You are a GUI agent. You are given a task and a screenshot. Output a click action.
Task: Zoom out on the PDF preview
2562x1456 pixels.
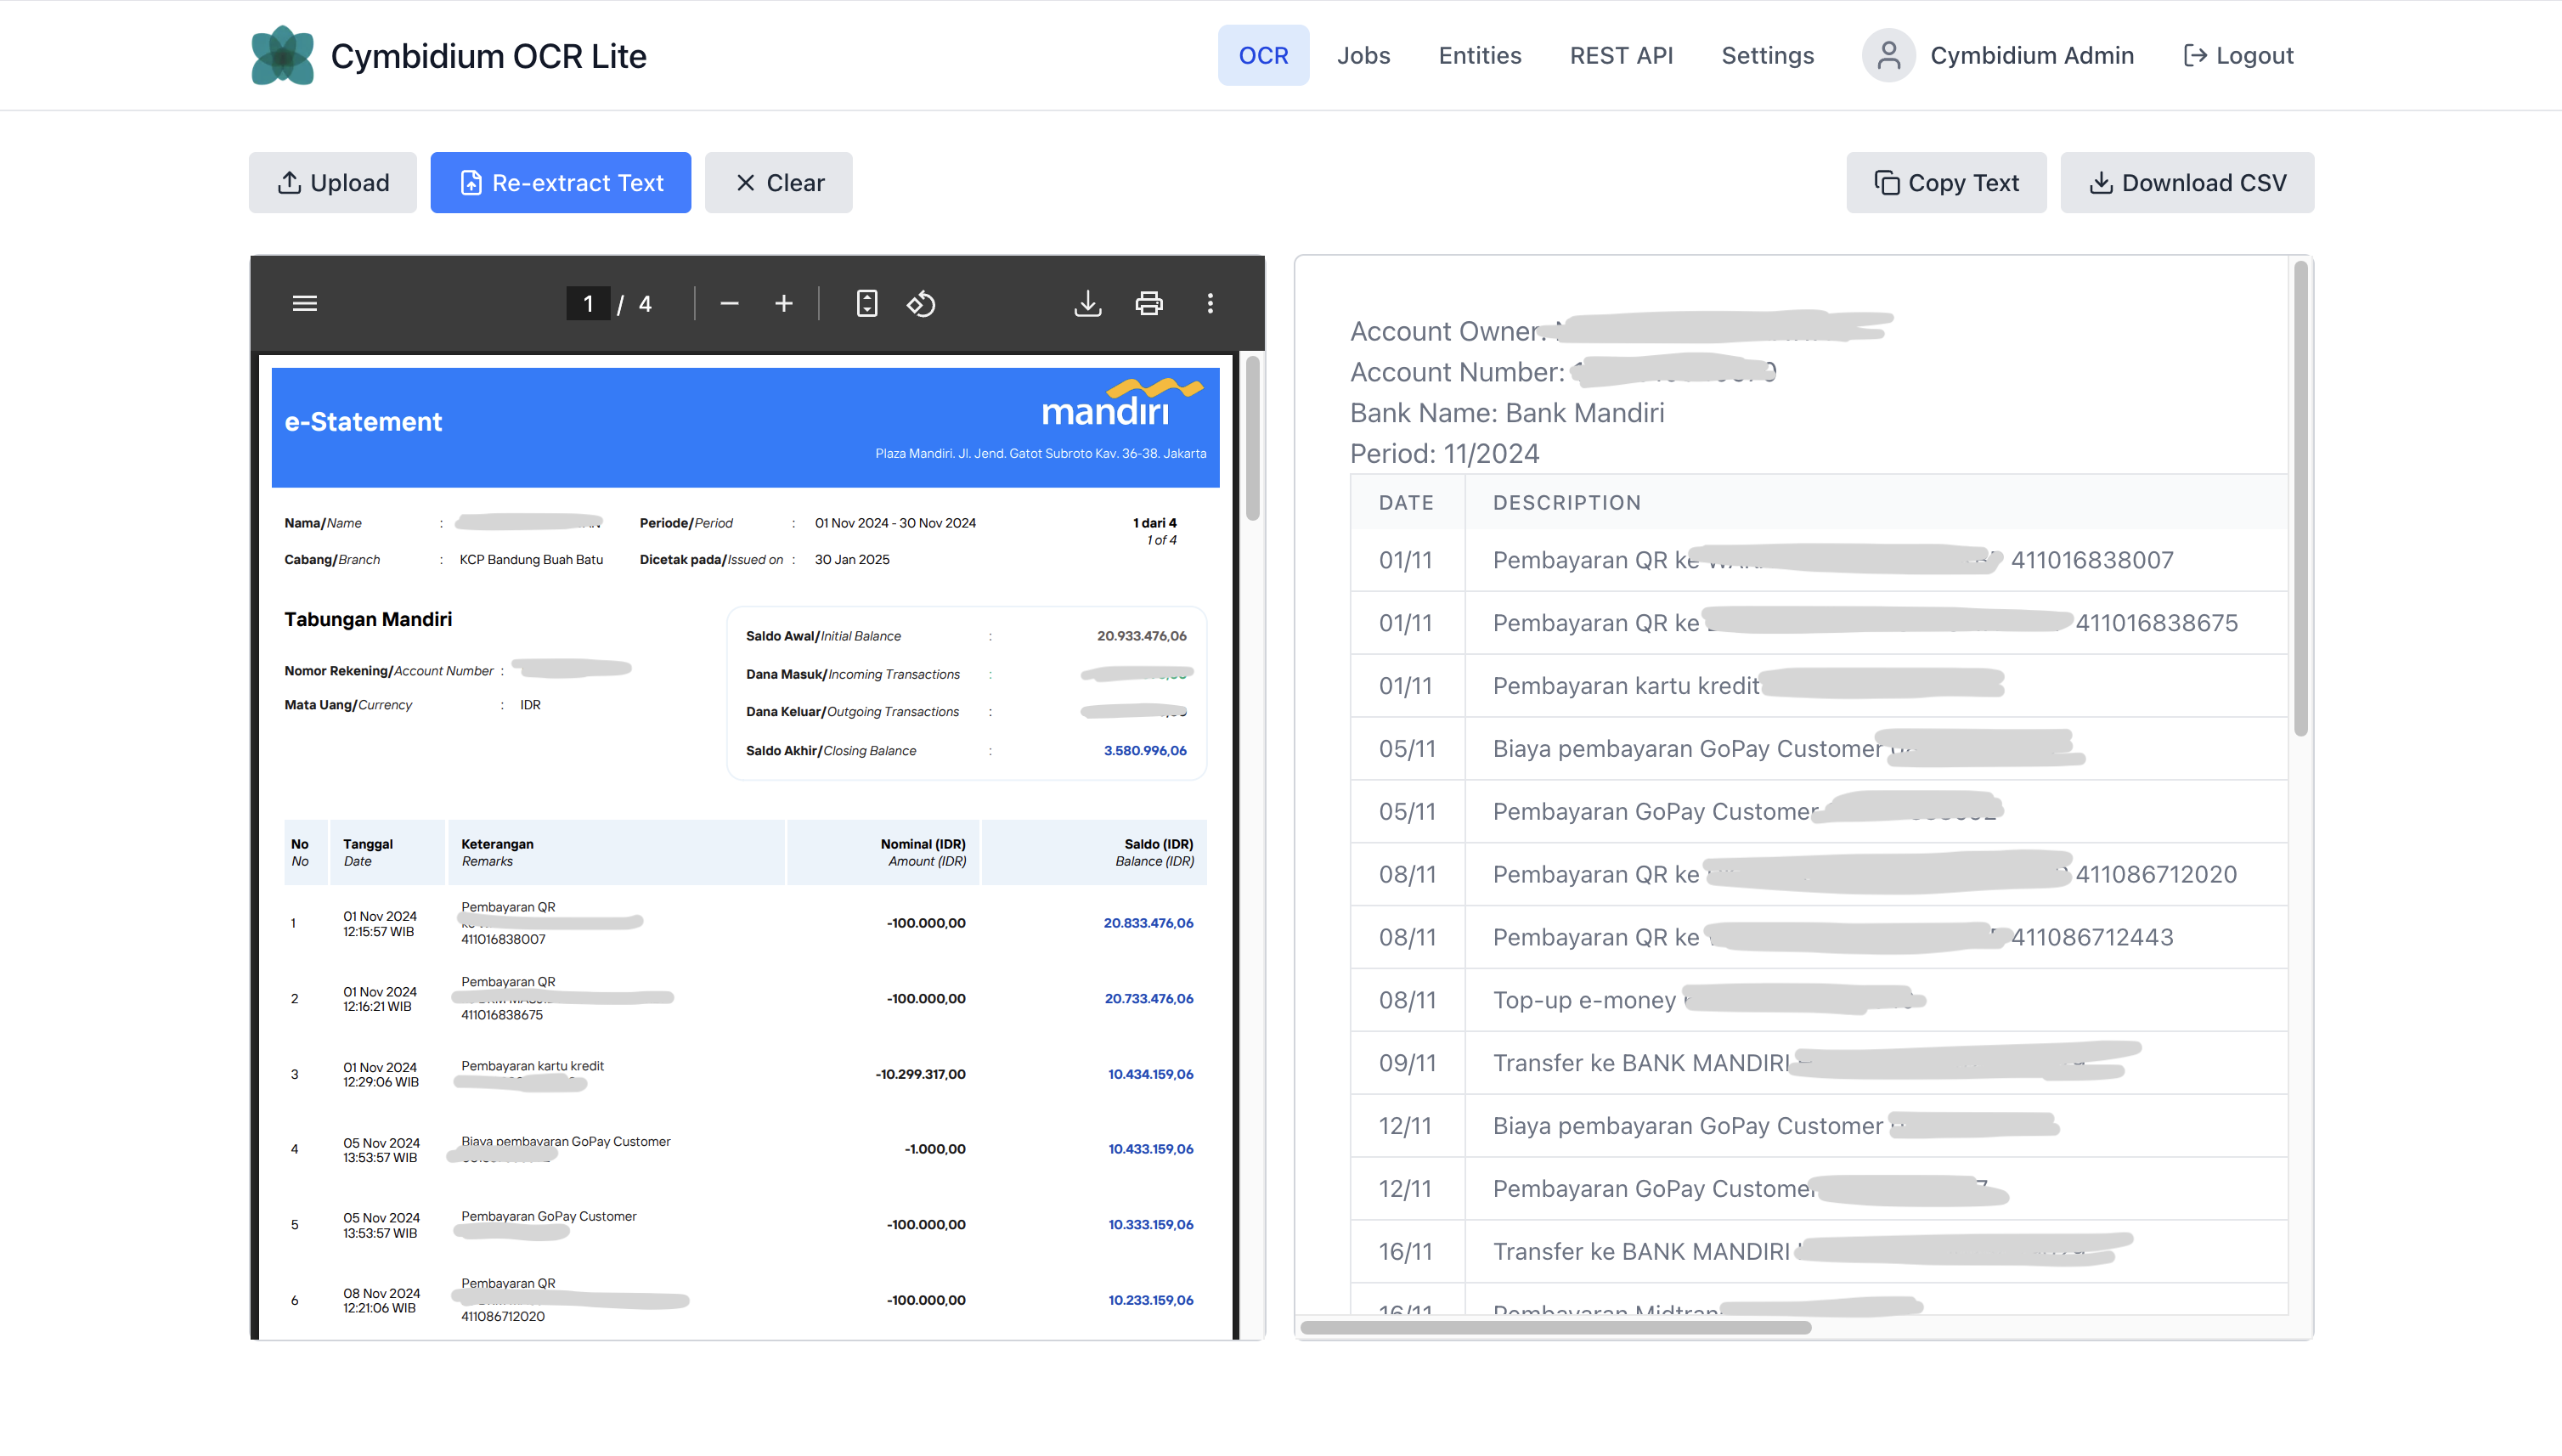729,303
